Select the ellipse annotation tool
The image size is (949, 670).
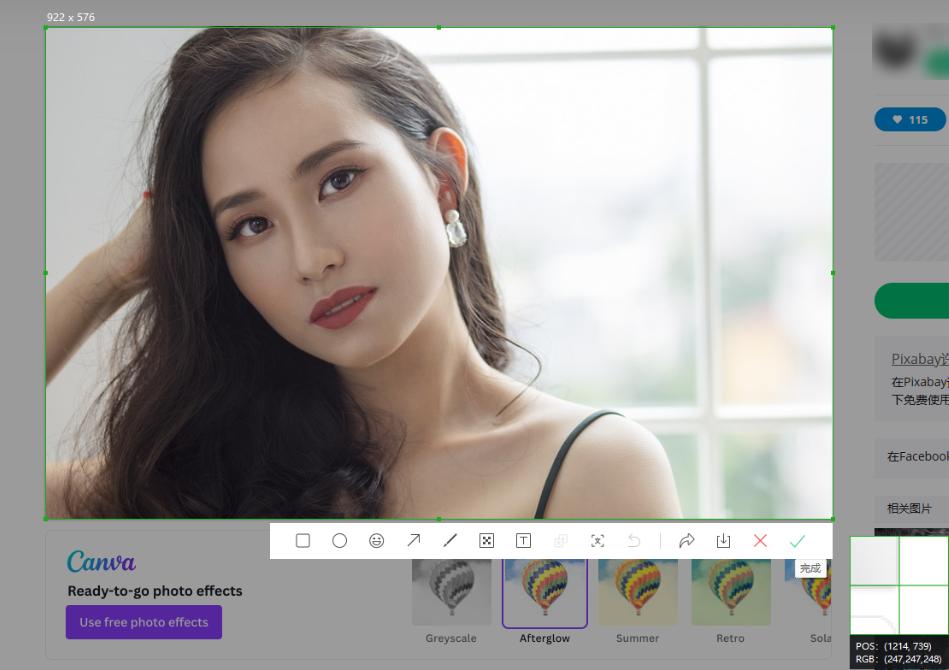point(340,540)
